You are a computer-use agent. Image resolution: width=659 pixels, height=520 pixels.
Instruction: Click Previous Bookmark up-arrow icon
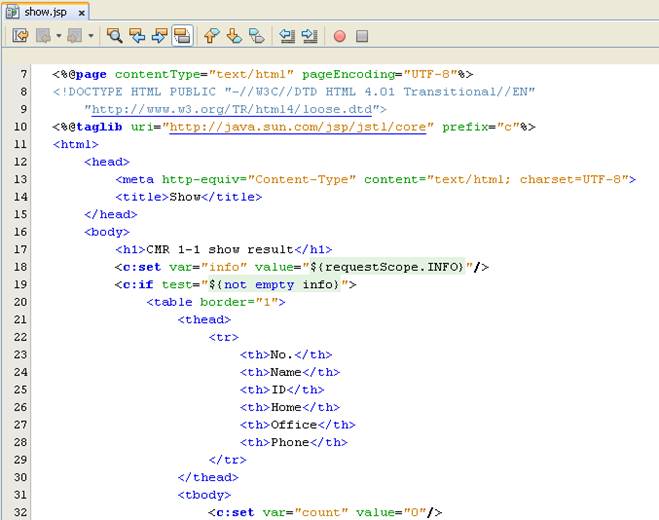[x=212, y=36]
